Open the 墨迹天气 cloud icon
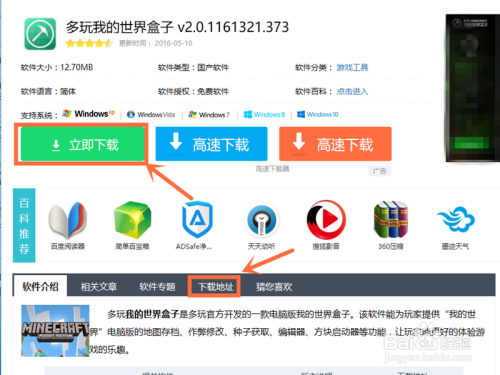500x375 pixels. click(456, 219)
